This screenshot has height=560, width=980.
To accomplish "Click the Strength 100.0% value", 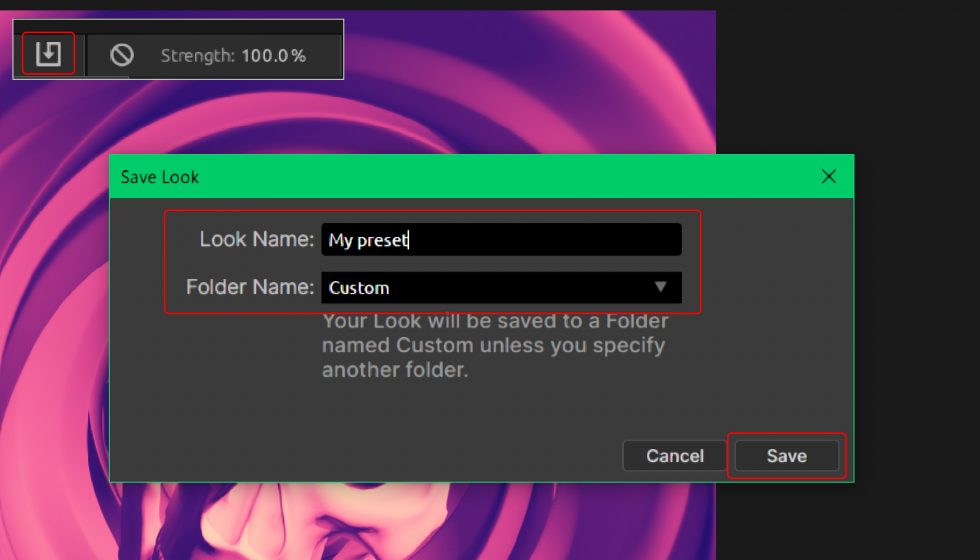I will (x=273, y=56).
